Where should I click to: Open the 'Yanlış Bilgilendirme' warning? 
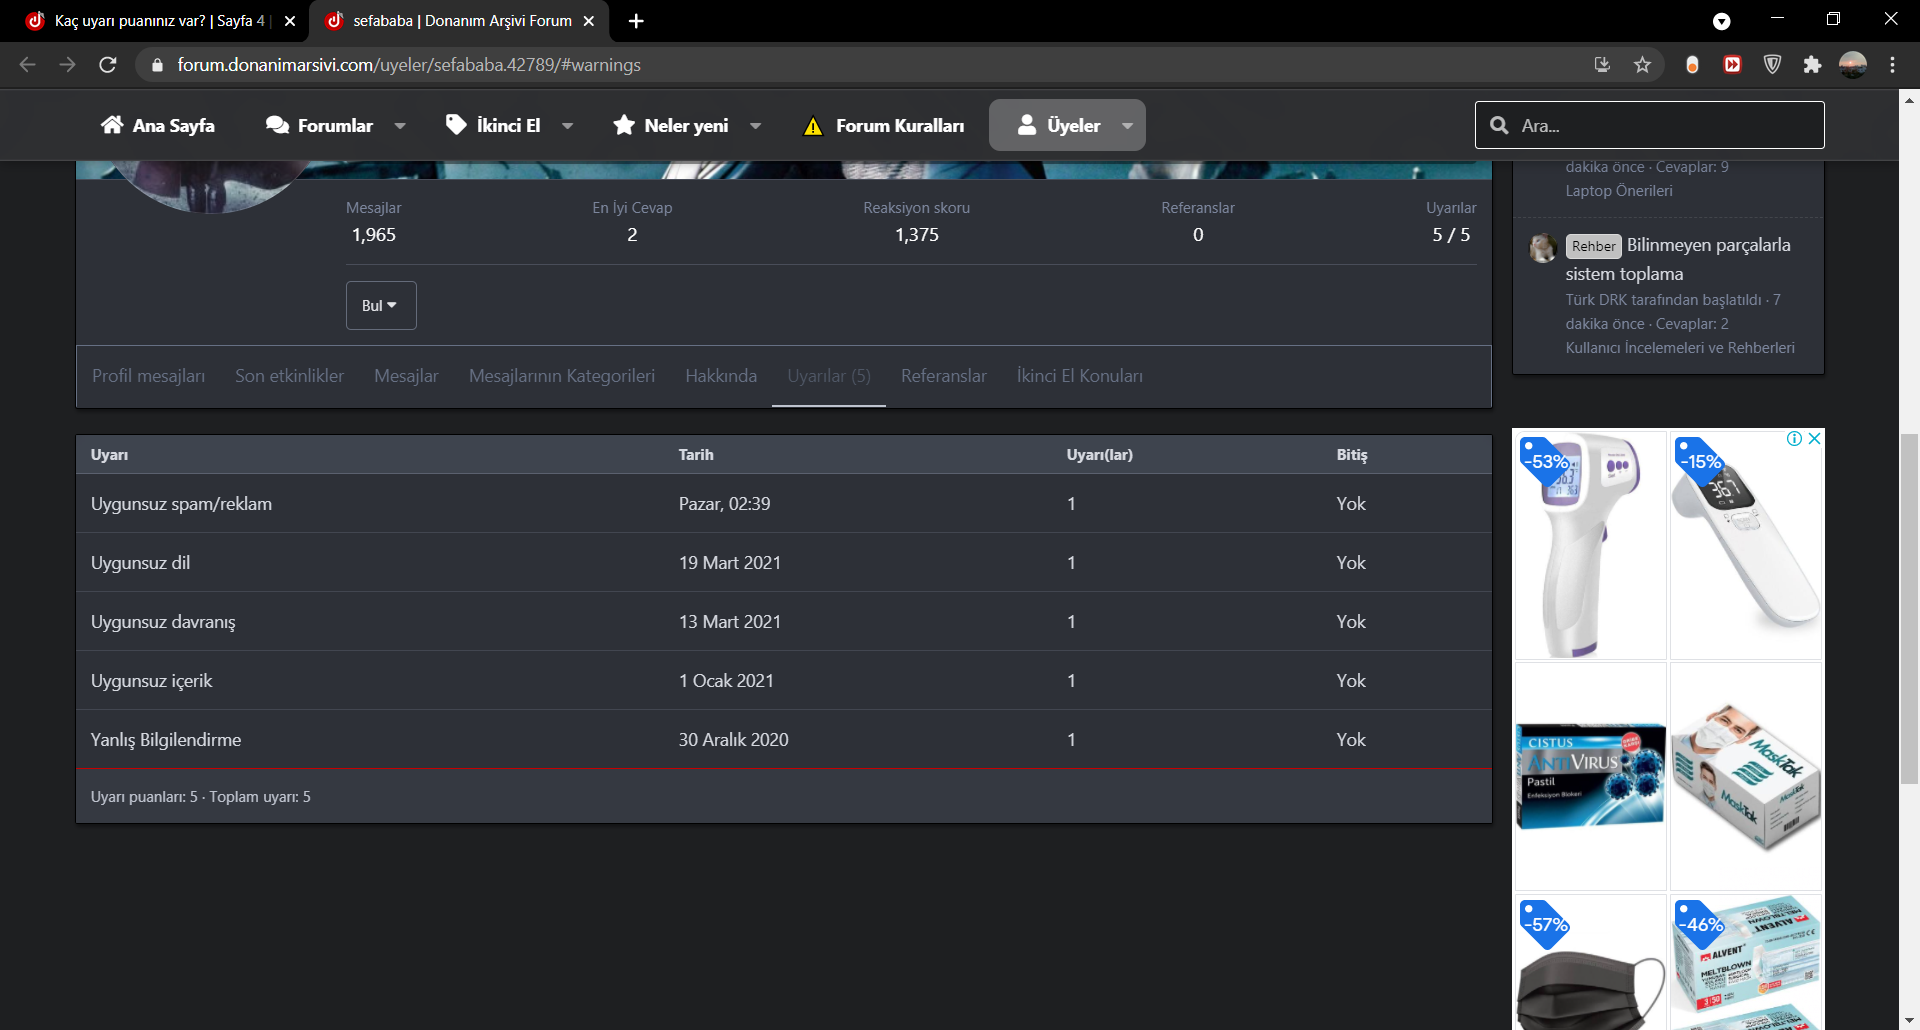[166, 740]
